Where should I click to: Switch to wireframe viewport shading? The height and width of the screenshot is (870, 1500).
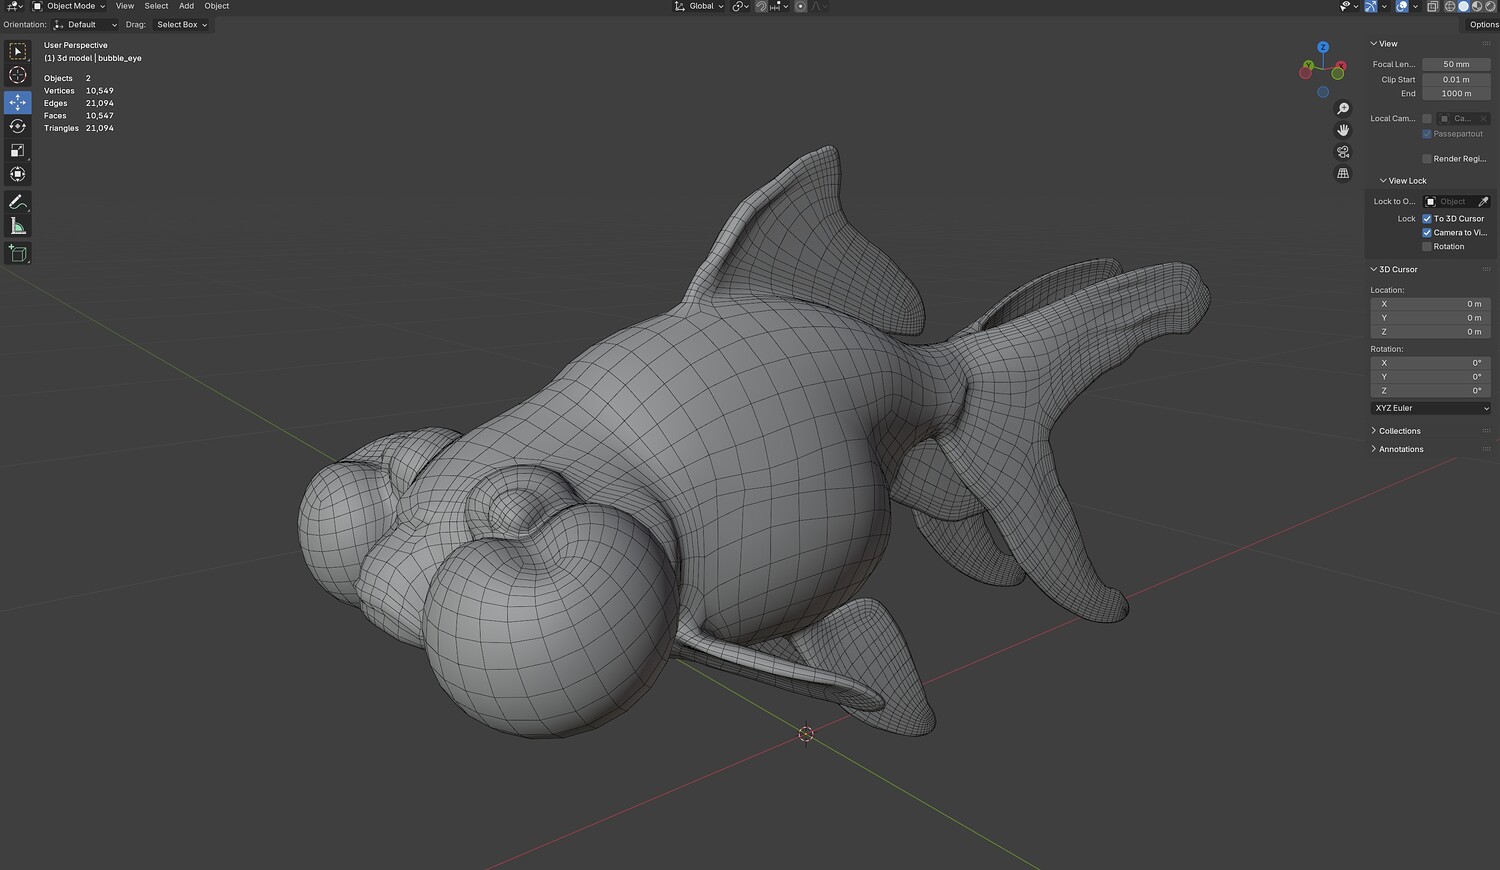coord(1450,6)
